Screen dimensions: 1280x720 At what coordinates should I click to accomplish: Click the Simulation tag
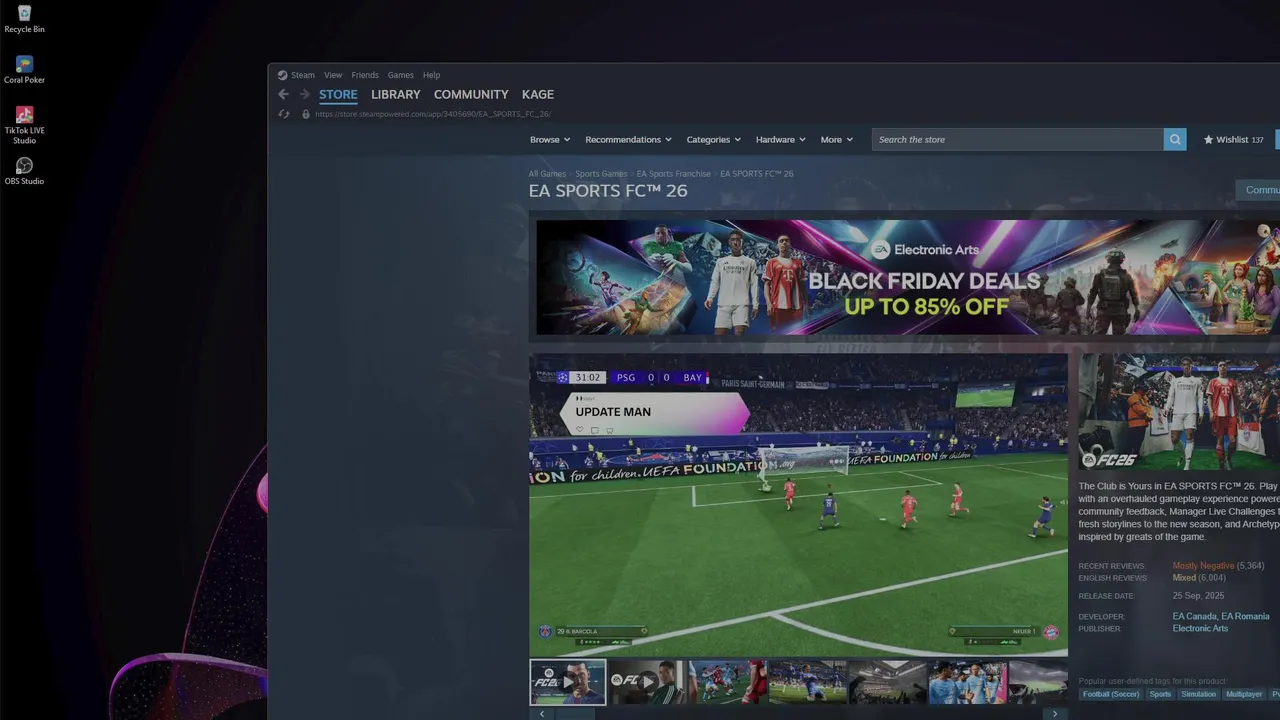pyautogui.click(x=1198, y=694)
